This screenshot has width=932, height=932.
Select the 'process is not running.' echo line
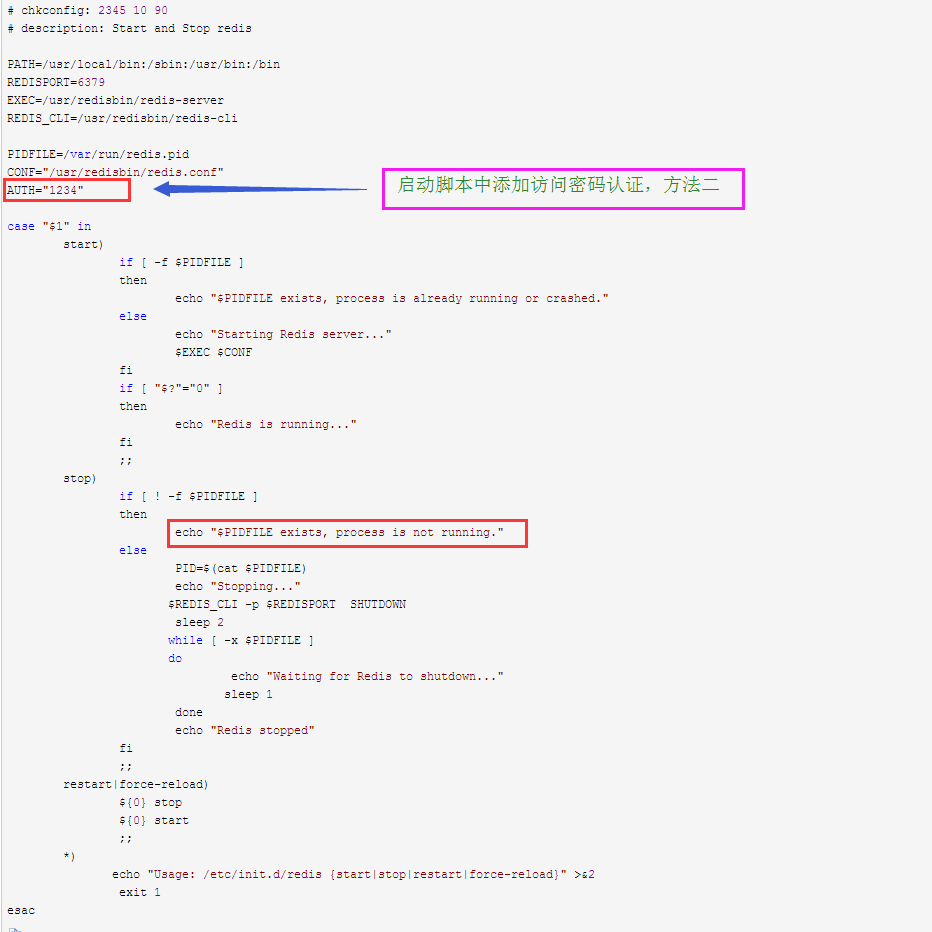tap(339, 533)
